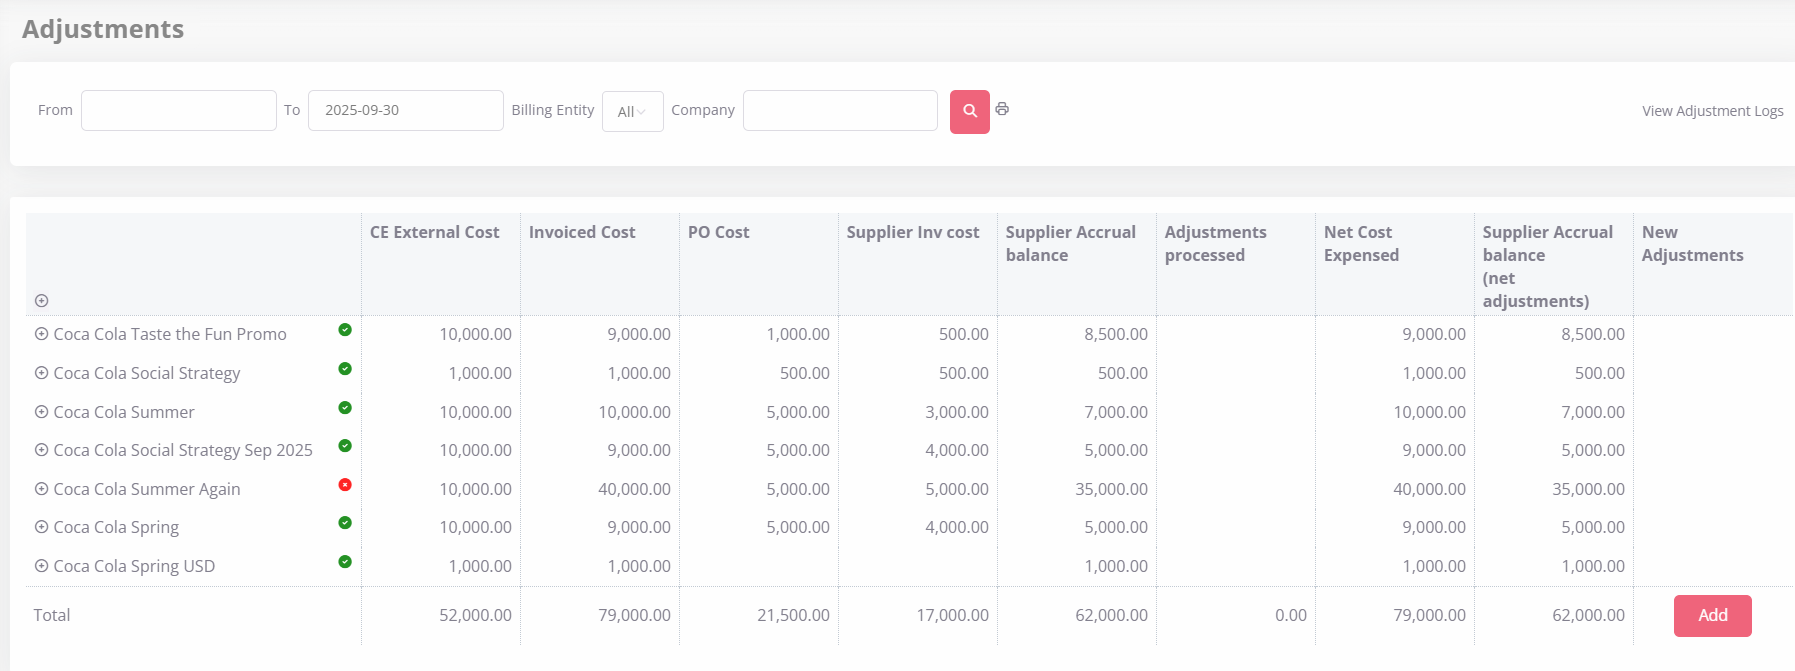
Task: Click green check status for Coca Cola Summer
Action: tap(345, 407)
